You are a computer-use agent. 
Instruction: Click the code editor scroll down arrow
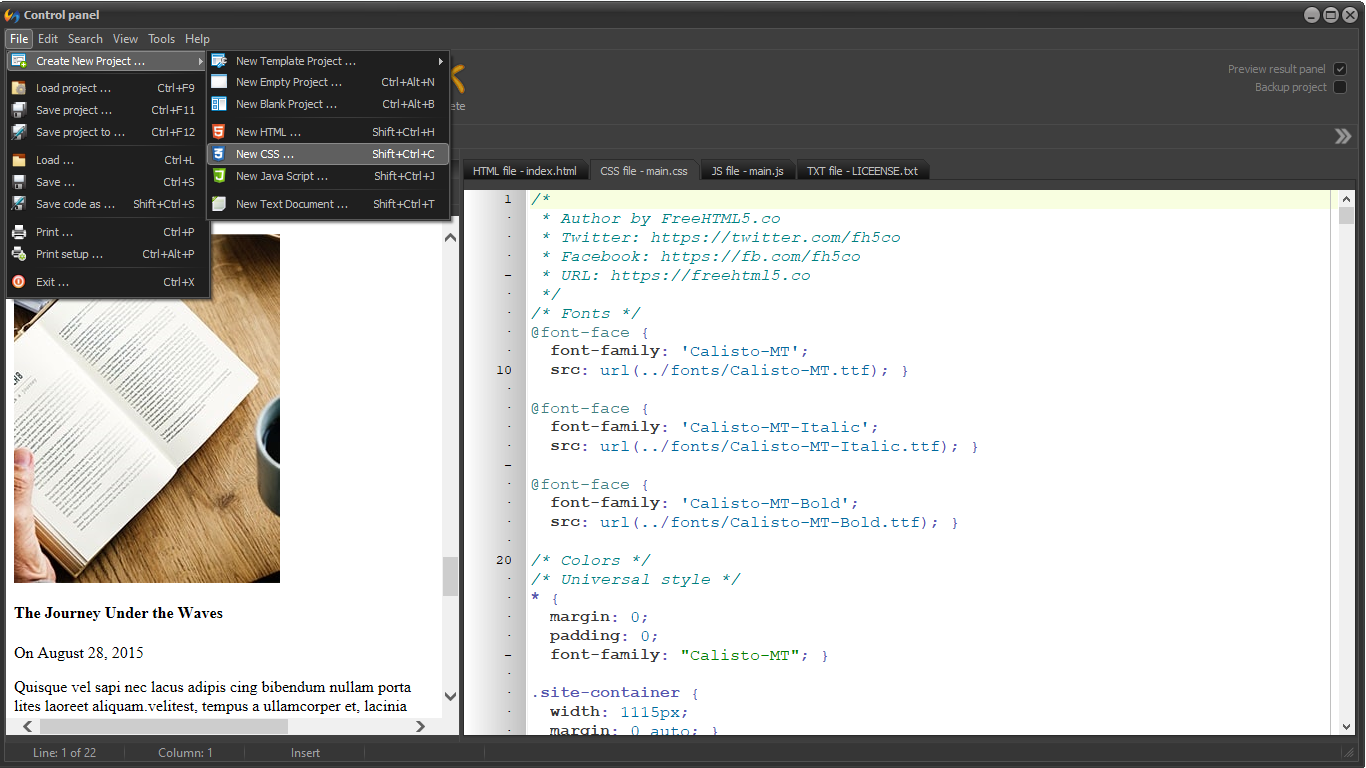coord(1346,727)
